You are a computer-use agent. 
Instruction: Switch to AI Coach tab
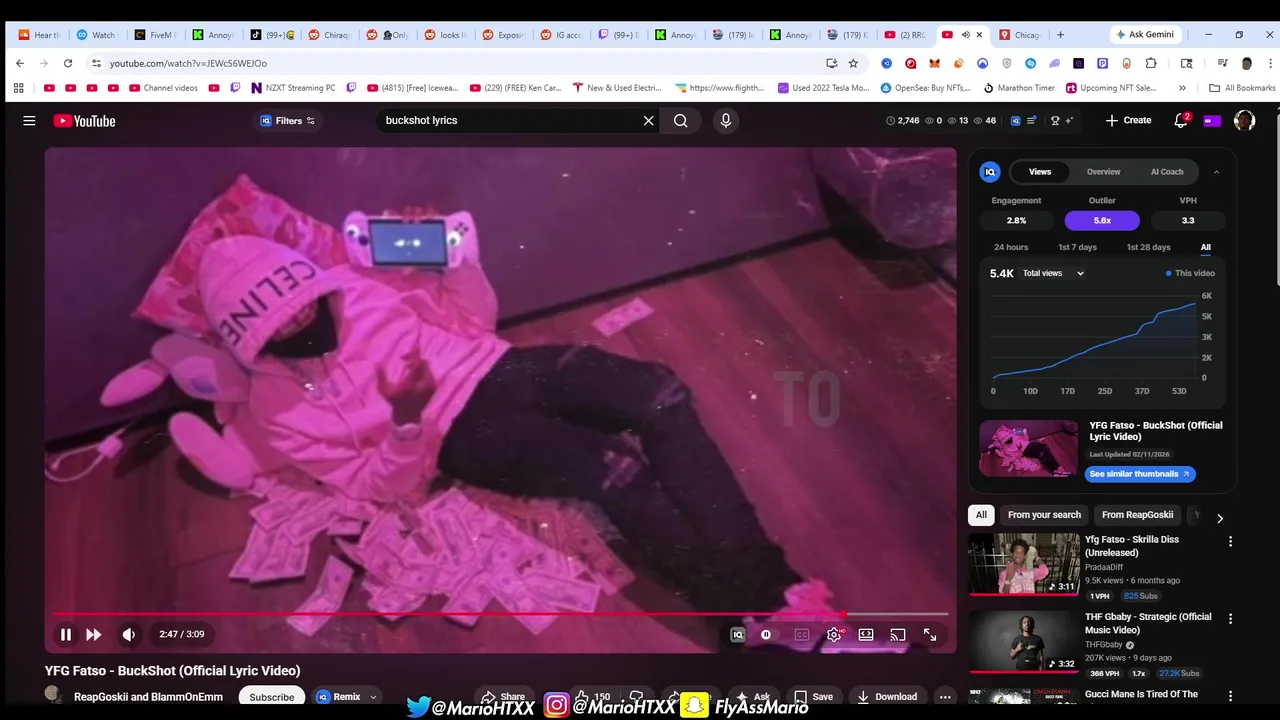click(1167, 172)
